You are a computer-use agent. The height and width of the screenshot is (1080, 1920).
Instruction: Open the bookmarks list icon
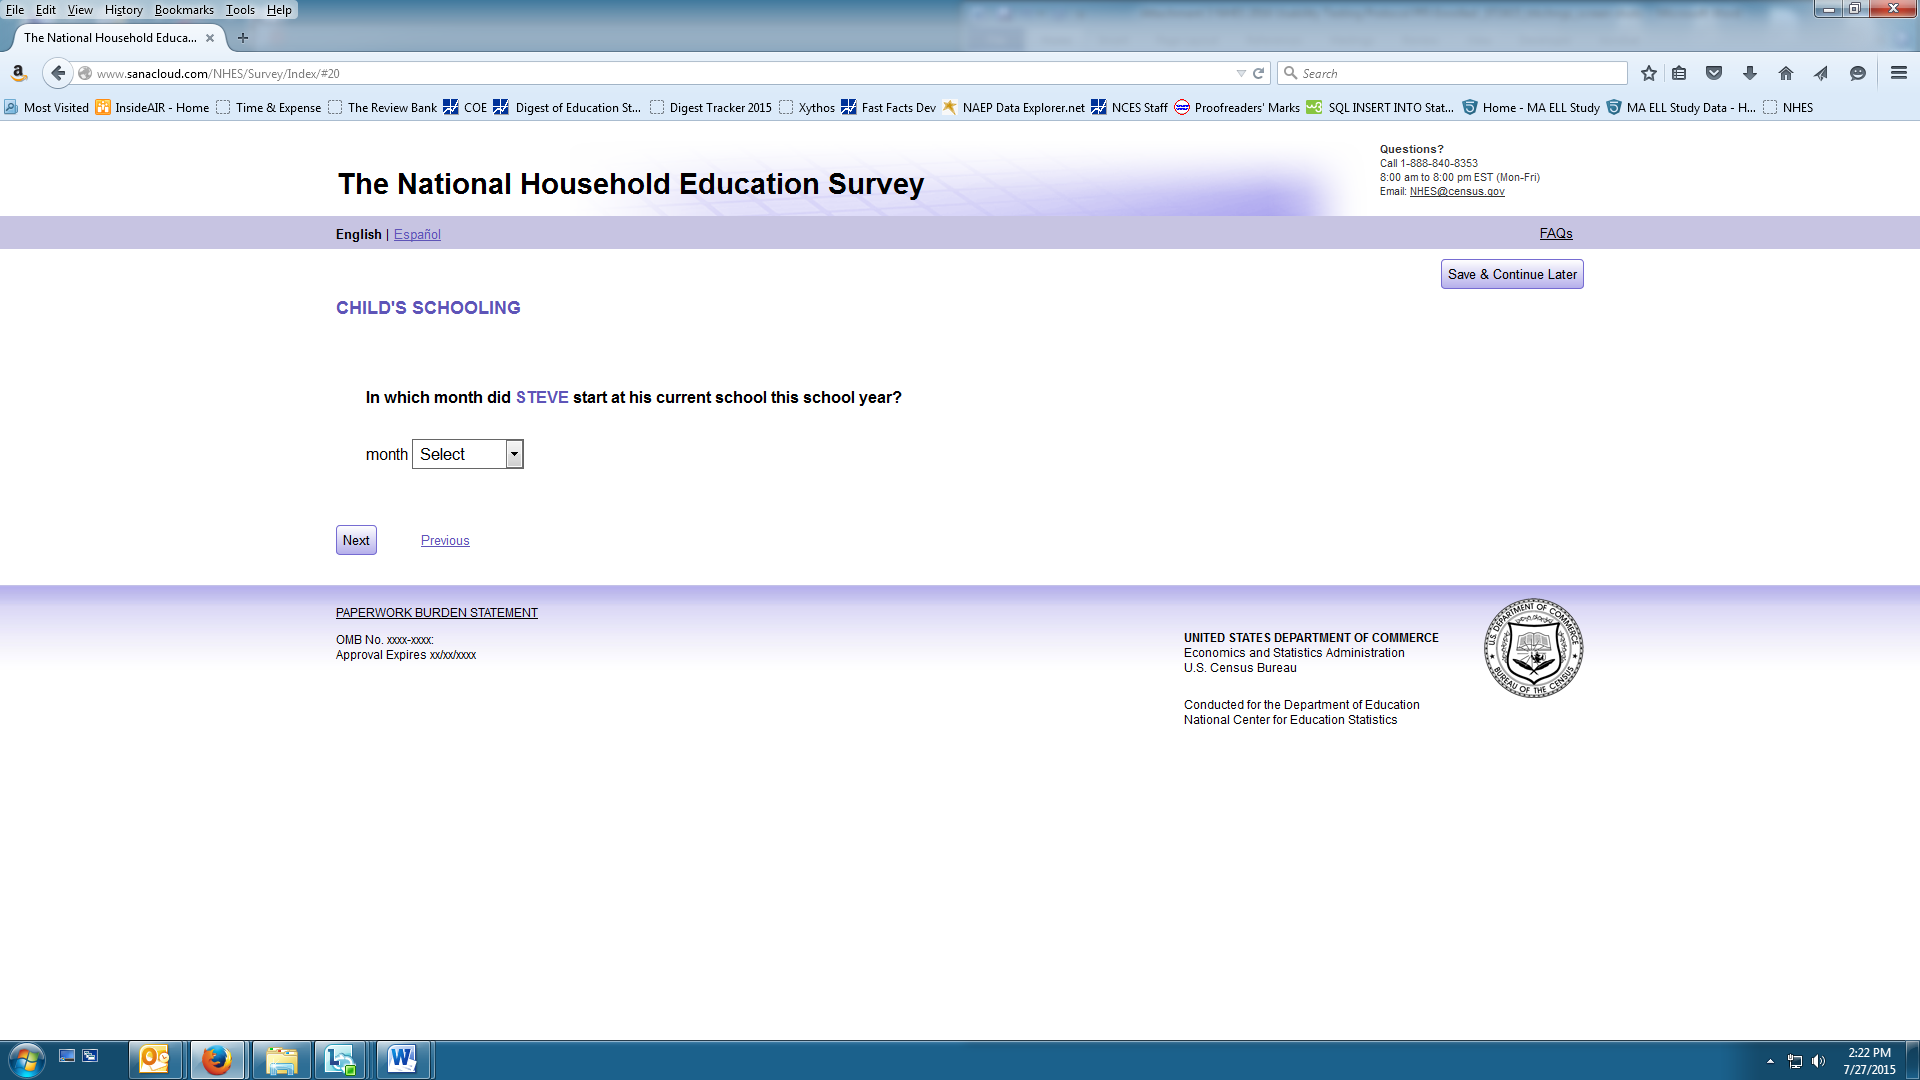[x=1679, y=73]
